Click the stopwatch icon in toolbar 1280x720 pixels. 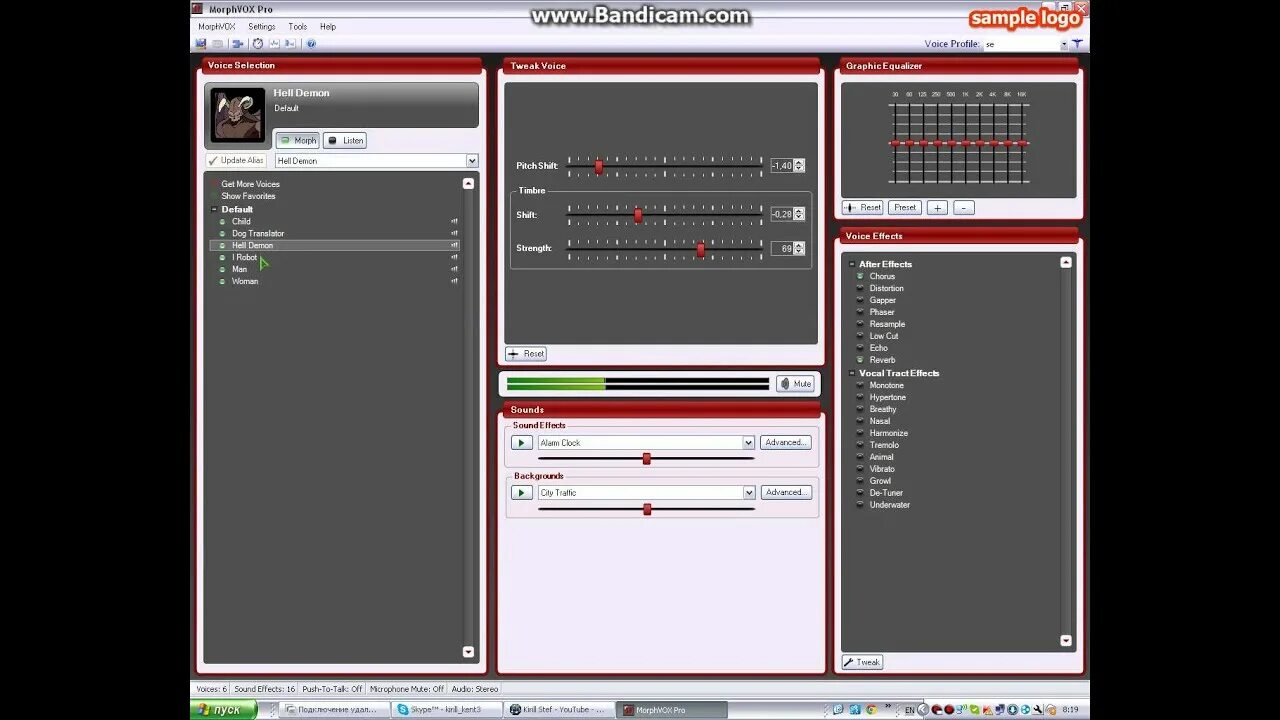tap(258, 44)
